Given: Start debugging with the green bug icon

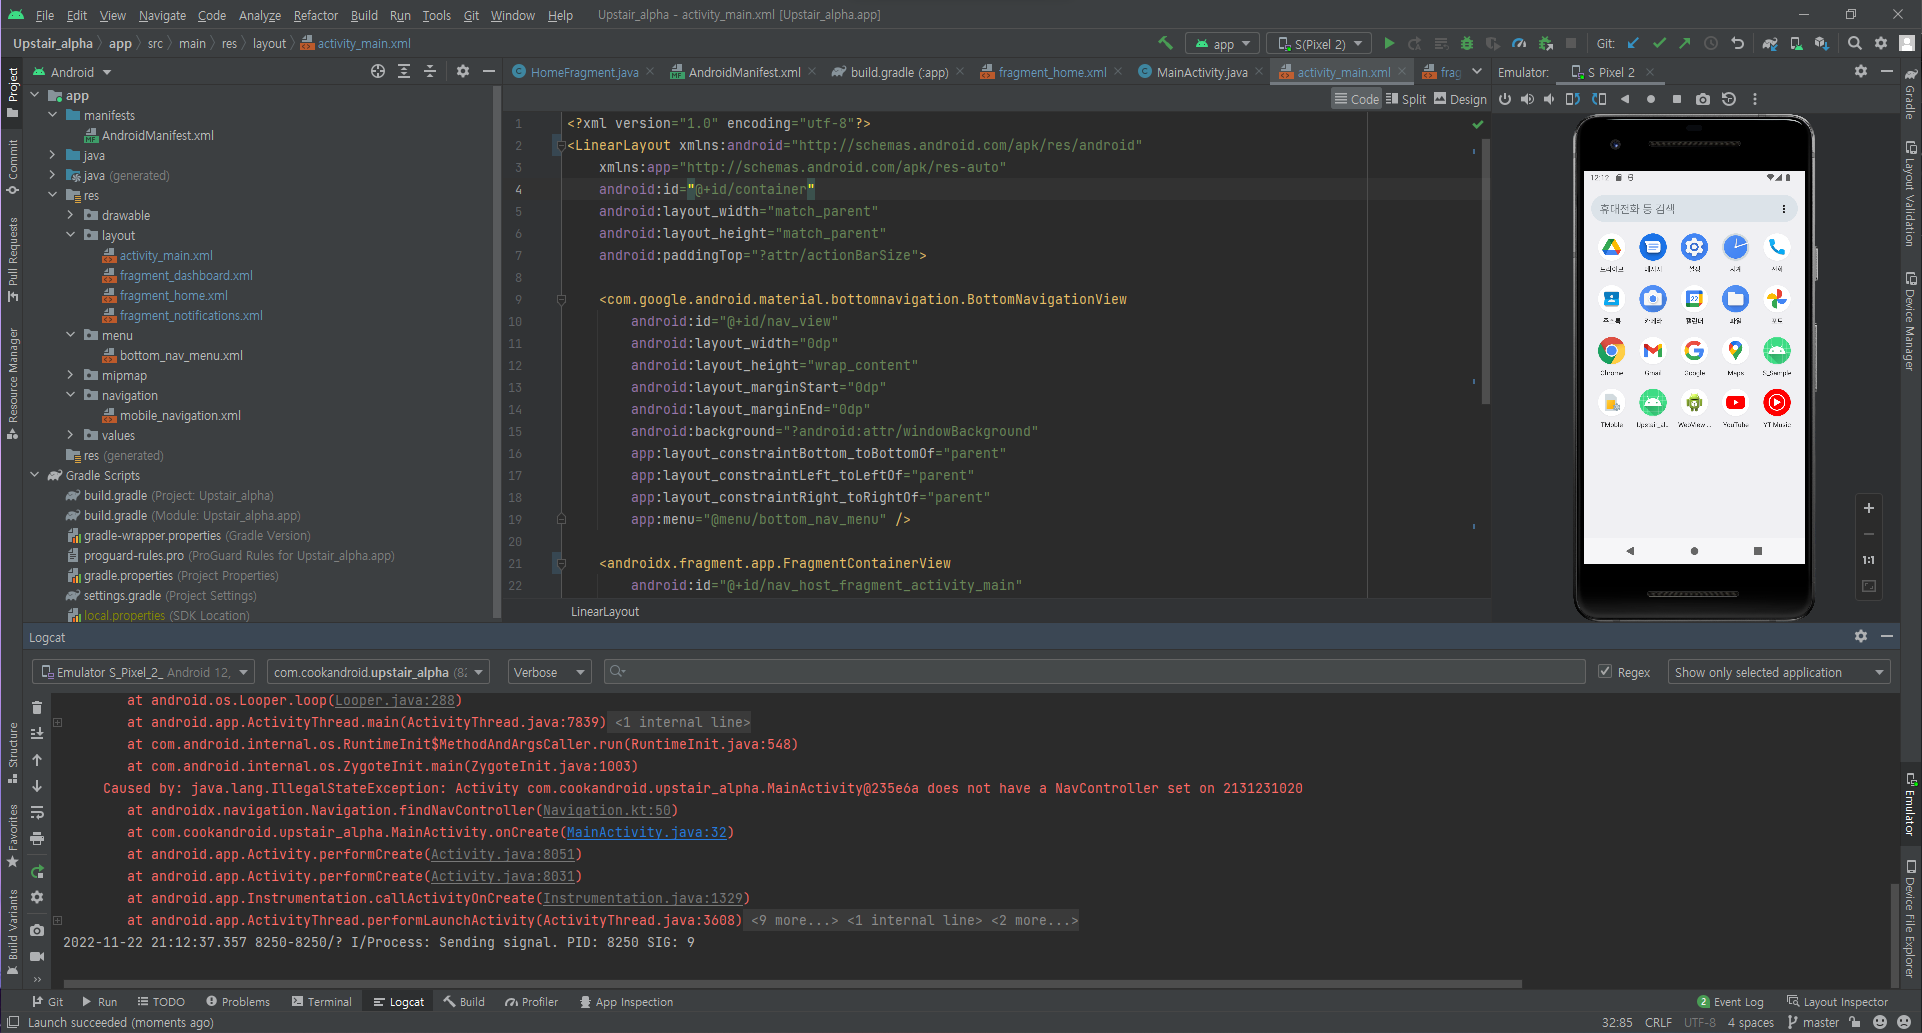Looking at the screenshot, I should click(1467, 43).
